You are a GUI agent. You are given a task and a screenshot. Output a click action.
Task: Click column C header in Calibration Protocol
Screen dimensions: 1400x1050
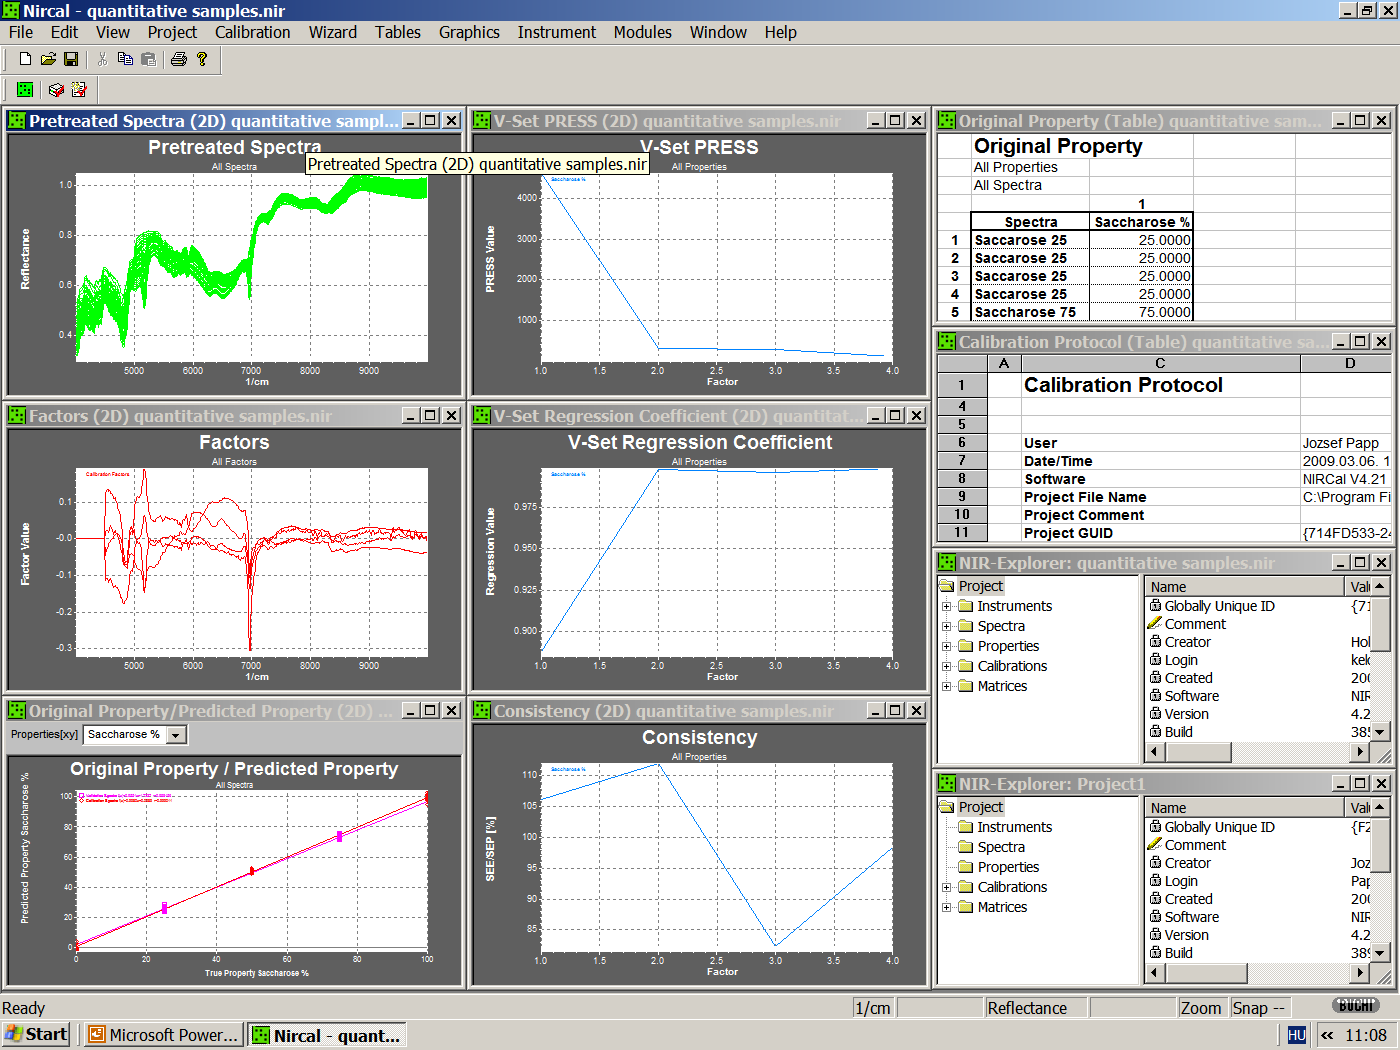tap(1160, 363)
